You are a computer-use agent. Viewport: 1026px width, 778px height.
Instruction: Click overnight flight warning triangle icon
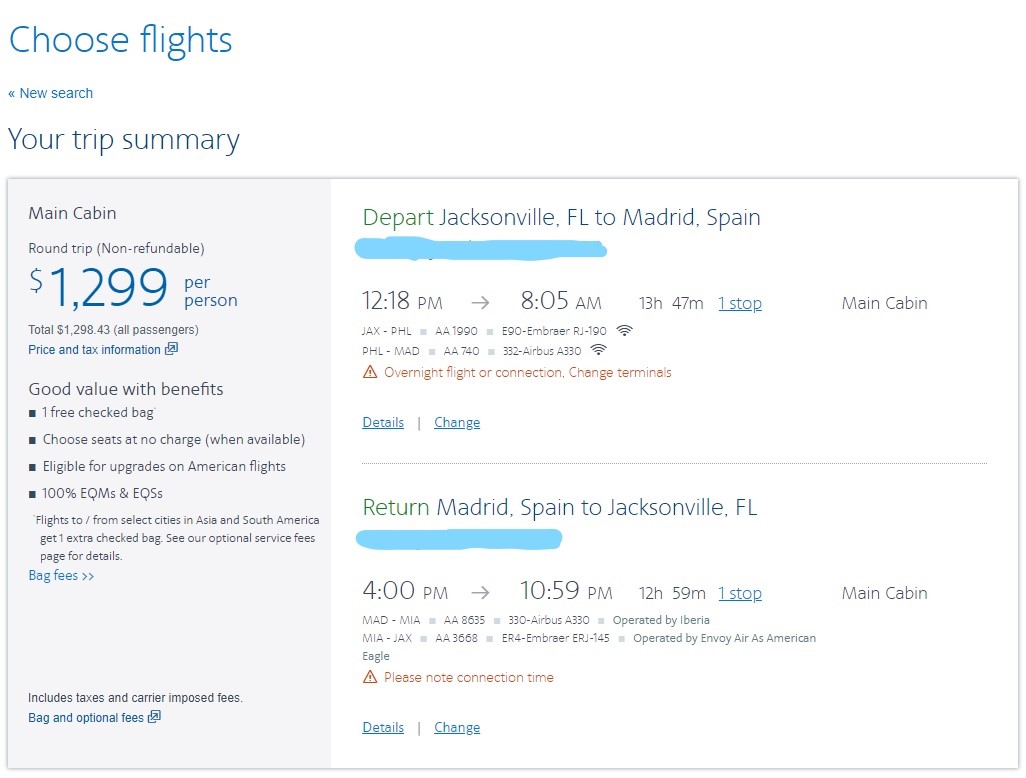(370, 372)
